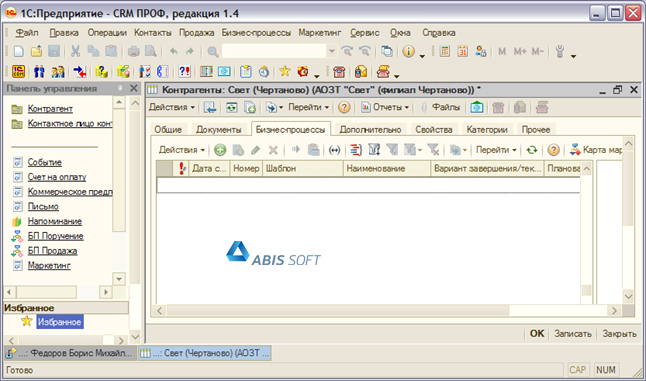Click the green plus Add icon in Бизнес-процессы
Screen dimensions: 646x381
point(220,150)
